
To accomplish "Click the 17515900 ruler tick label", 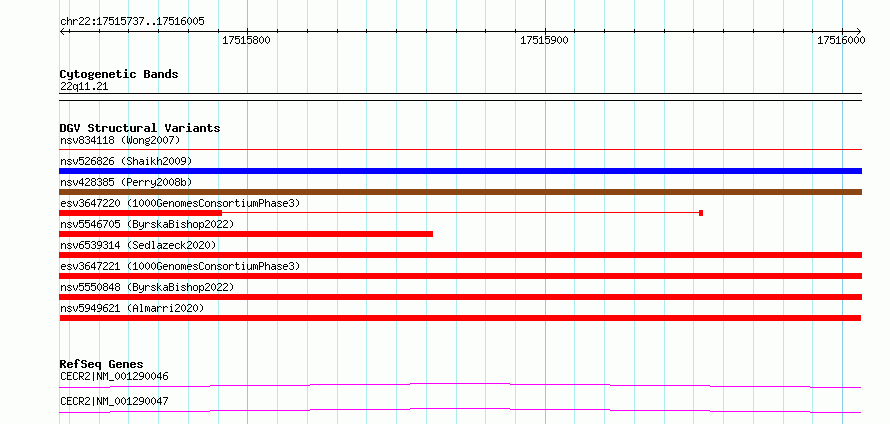I will pyautogui.click(x=544, y=40).
